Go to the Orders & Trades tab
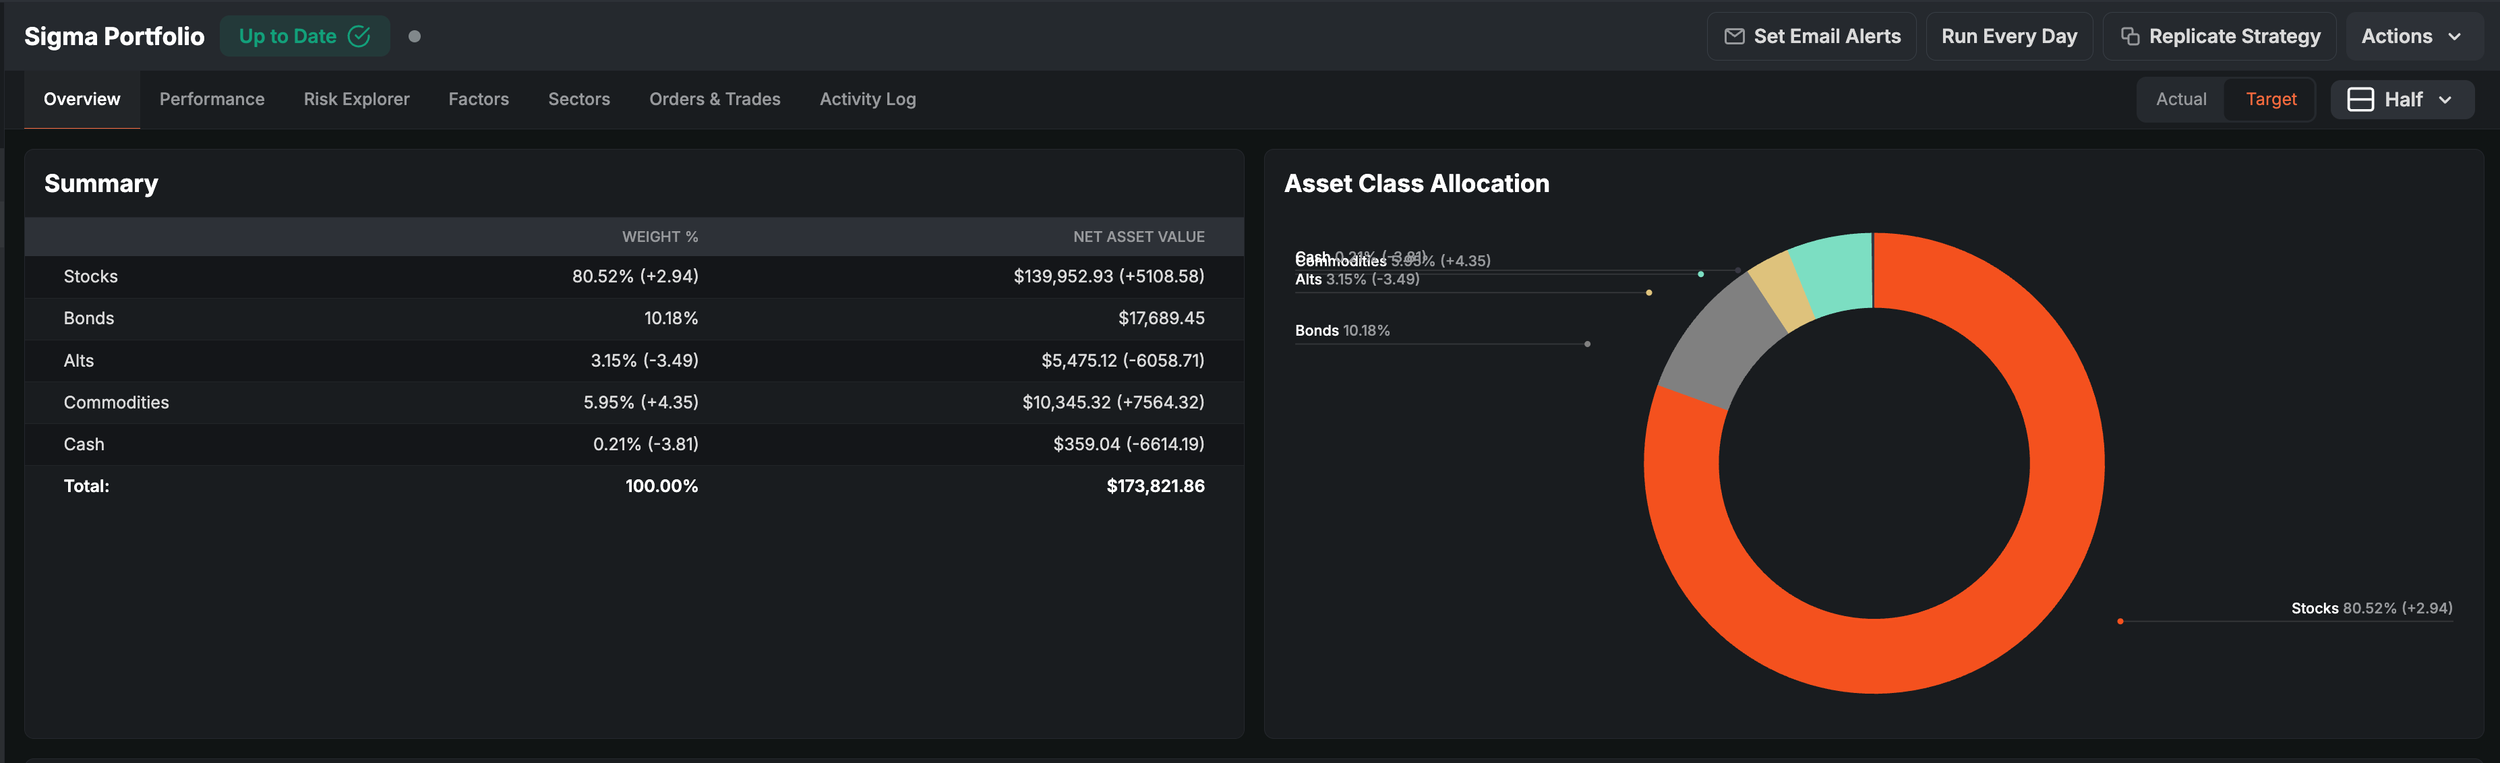This screenshot has height=763, width=2500. (714, 99)
